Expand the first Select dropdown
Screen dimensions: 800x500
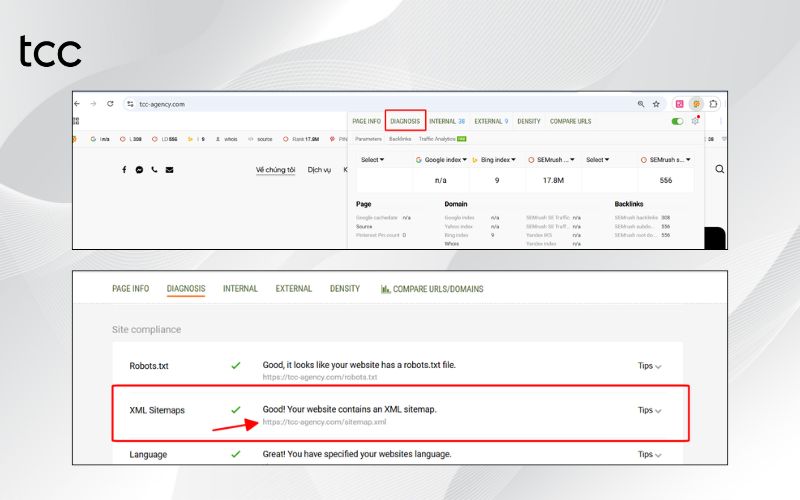[372, 160]
